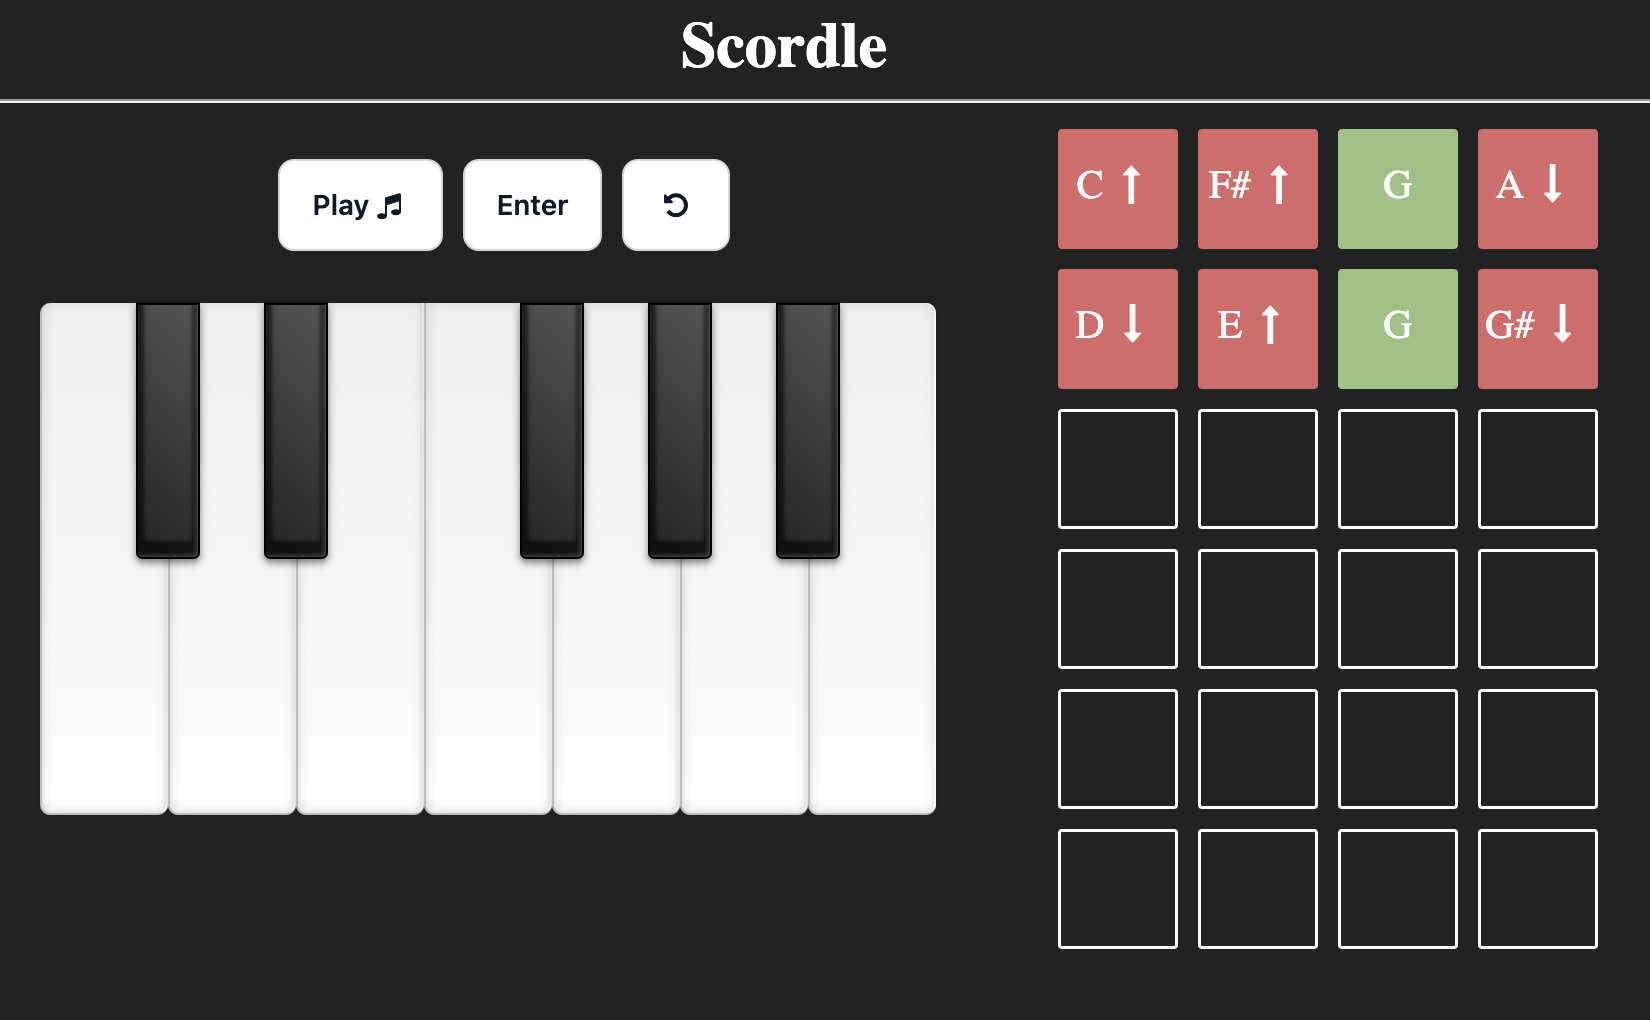Screen dimensions: 1650x1020
Task: Click the reset/undo circular arrow icon
Action: click(x=676, y=205)
